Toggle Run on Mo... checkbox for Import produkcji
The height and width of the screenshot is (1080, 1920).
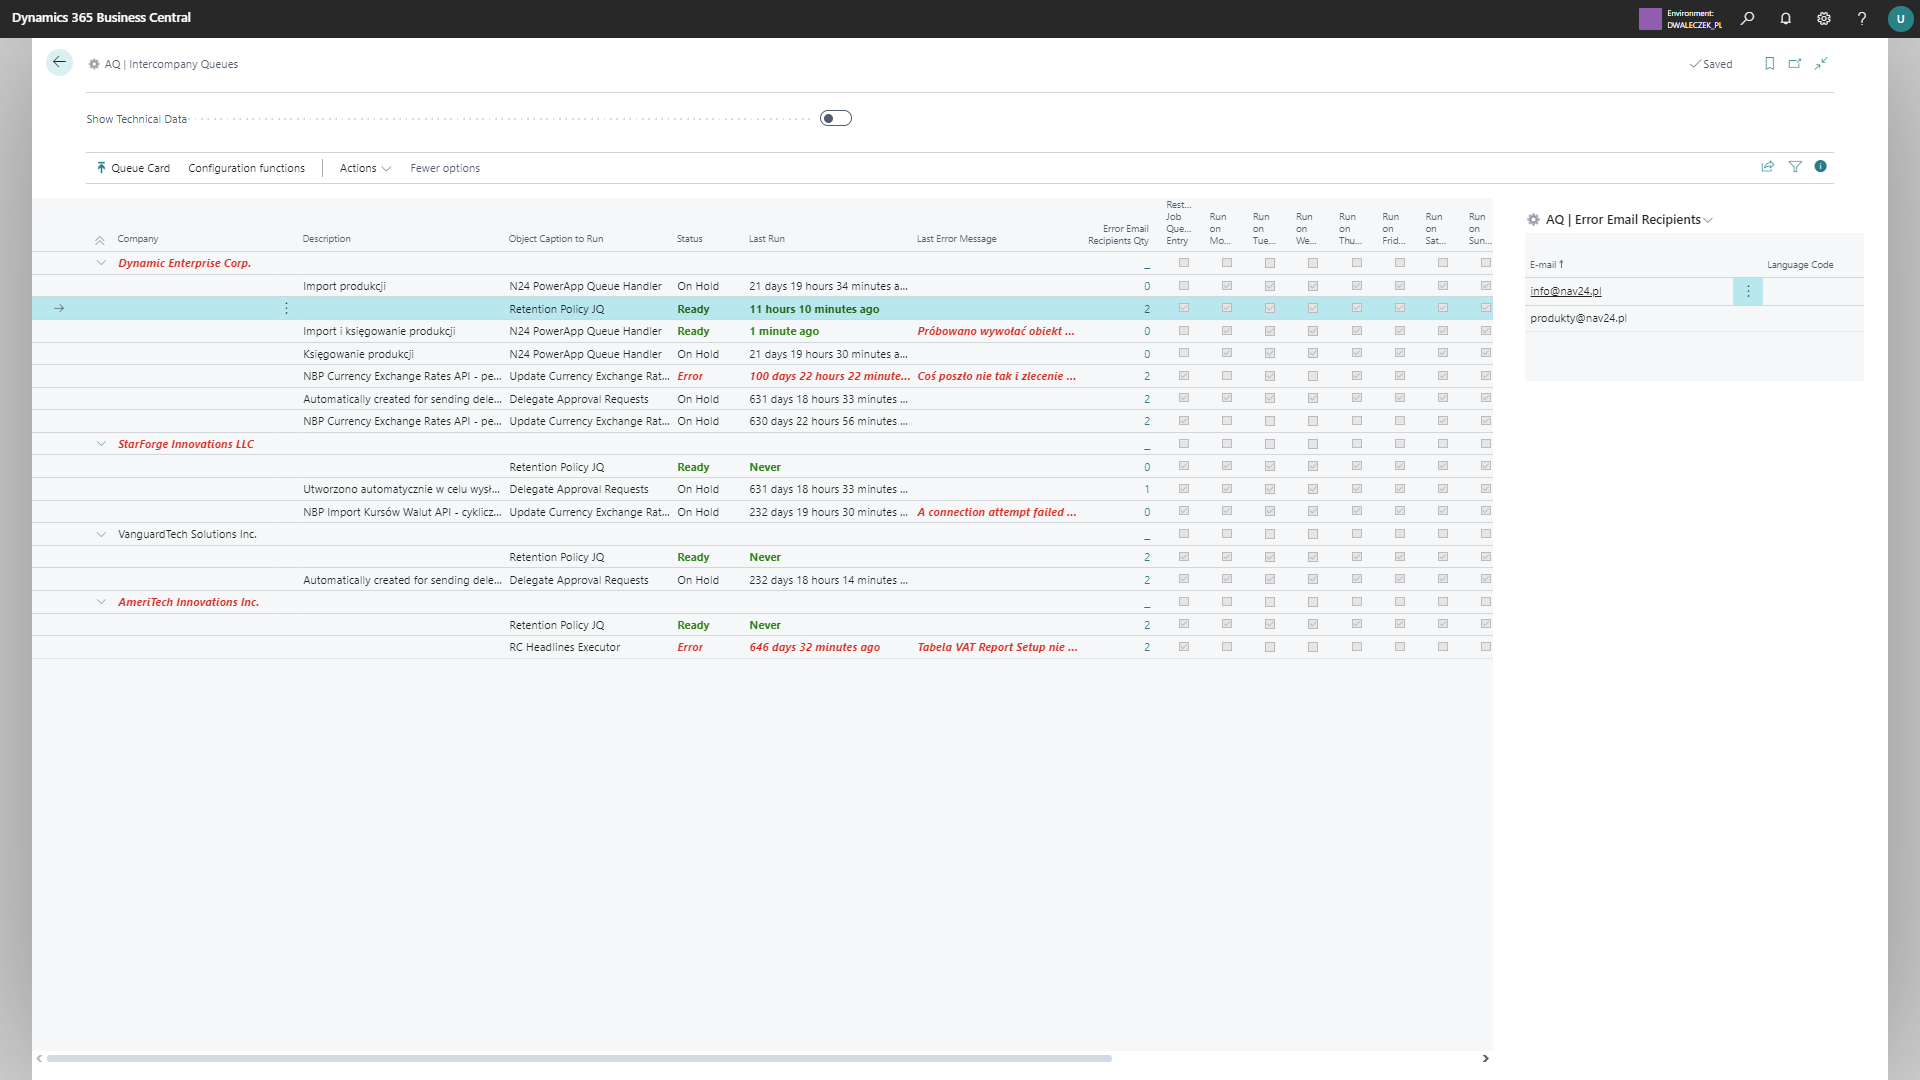1227,286
